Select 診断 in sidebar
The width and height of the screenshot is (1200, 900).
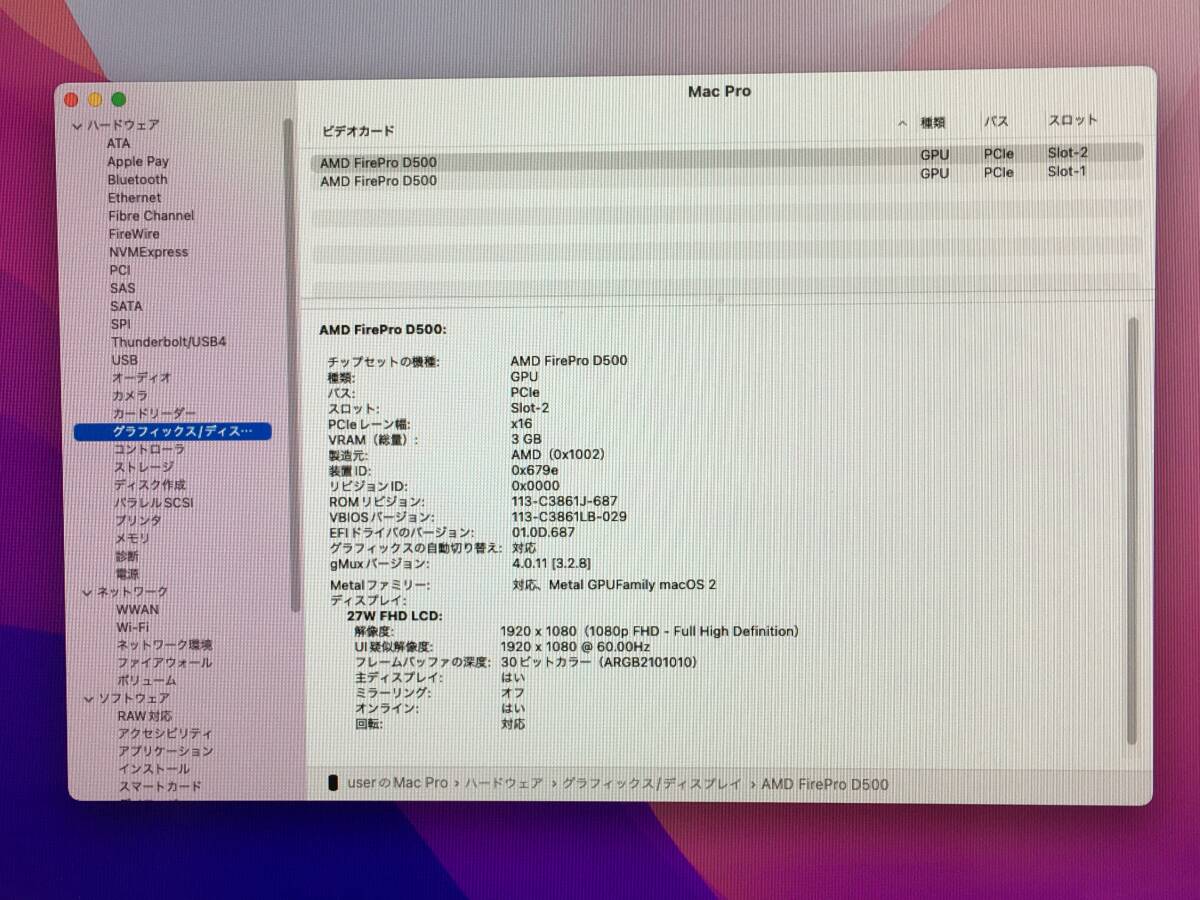tap(127, 556)
